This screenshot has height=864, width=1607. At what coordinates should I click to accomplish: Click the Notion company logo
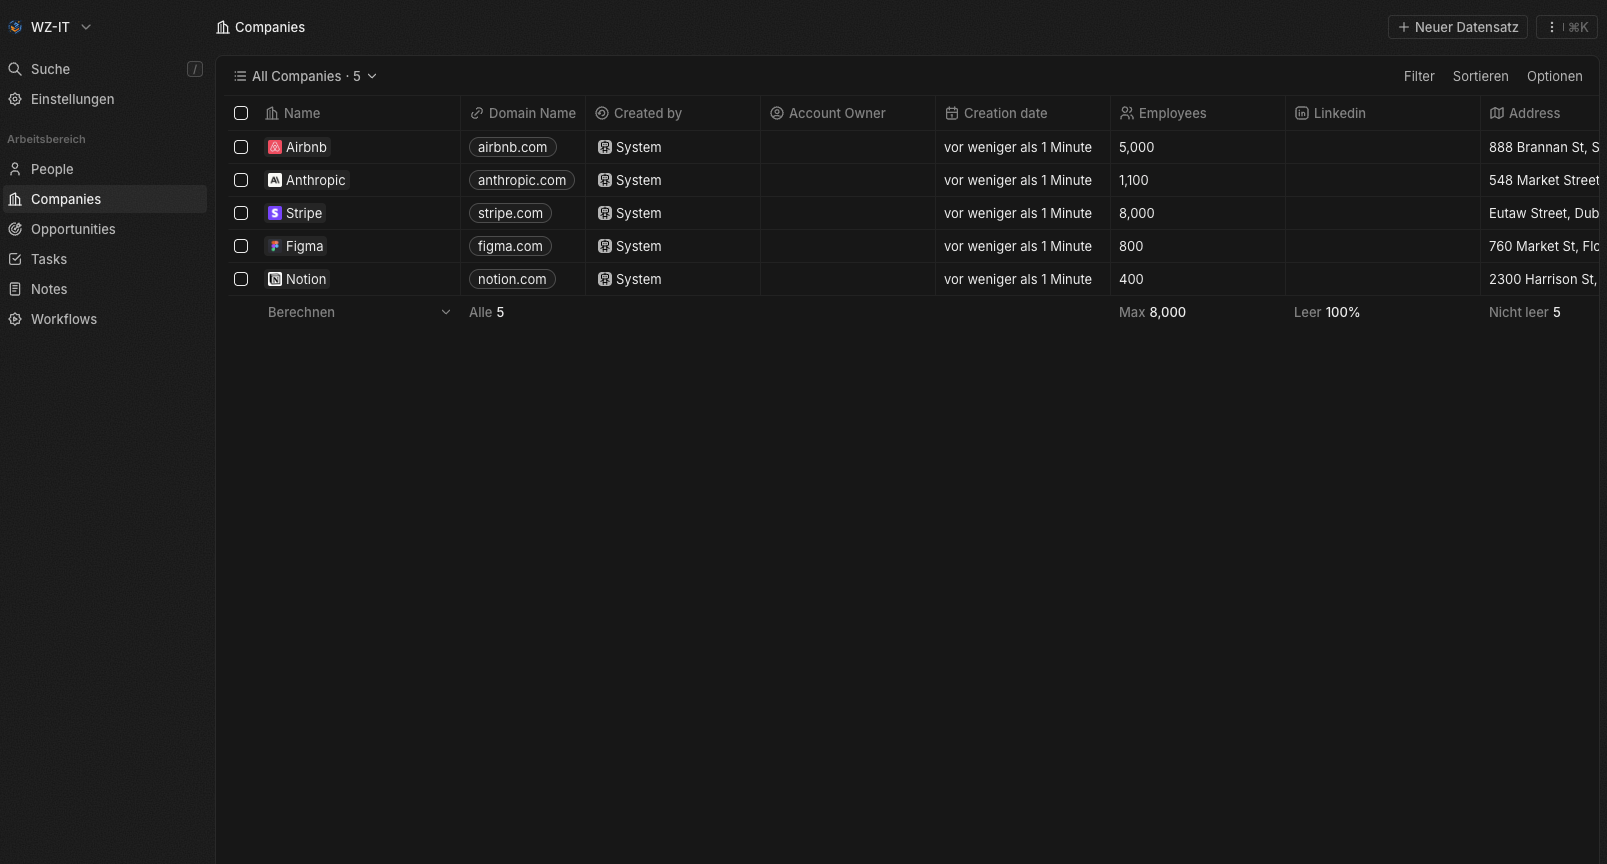[275, 279]
